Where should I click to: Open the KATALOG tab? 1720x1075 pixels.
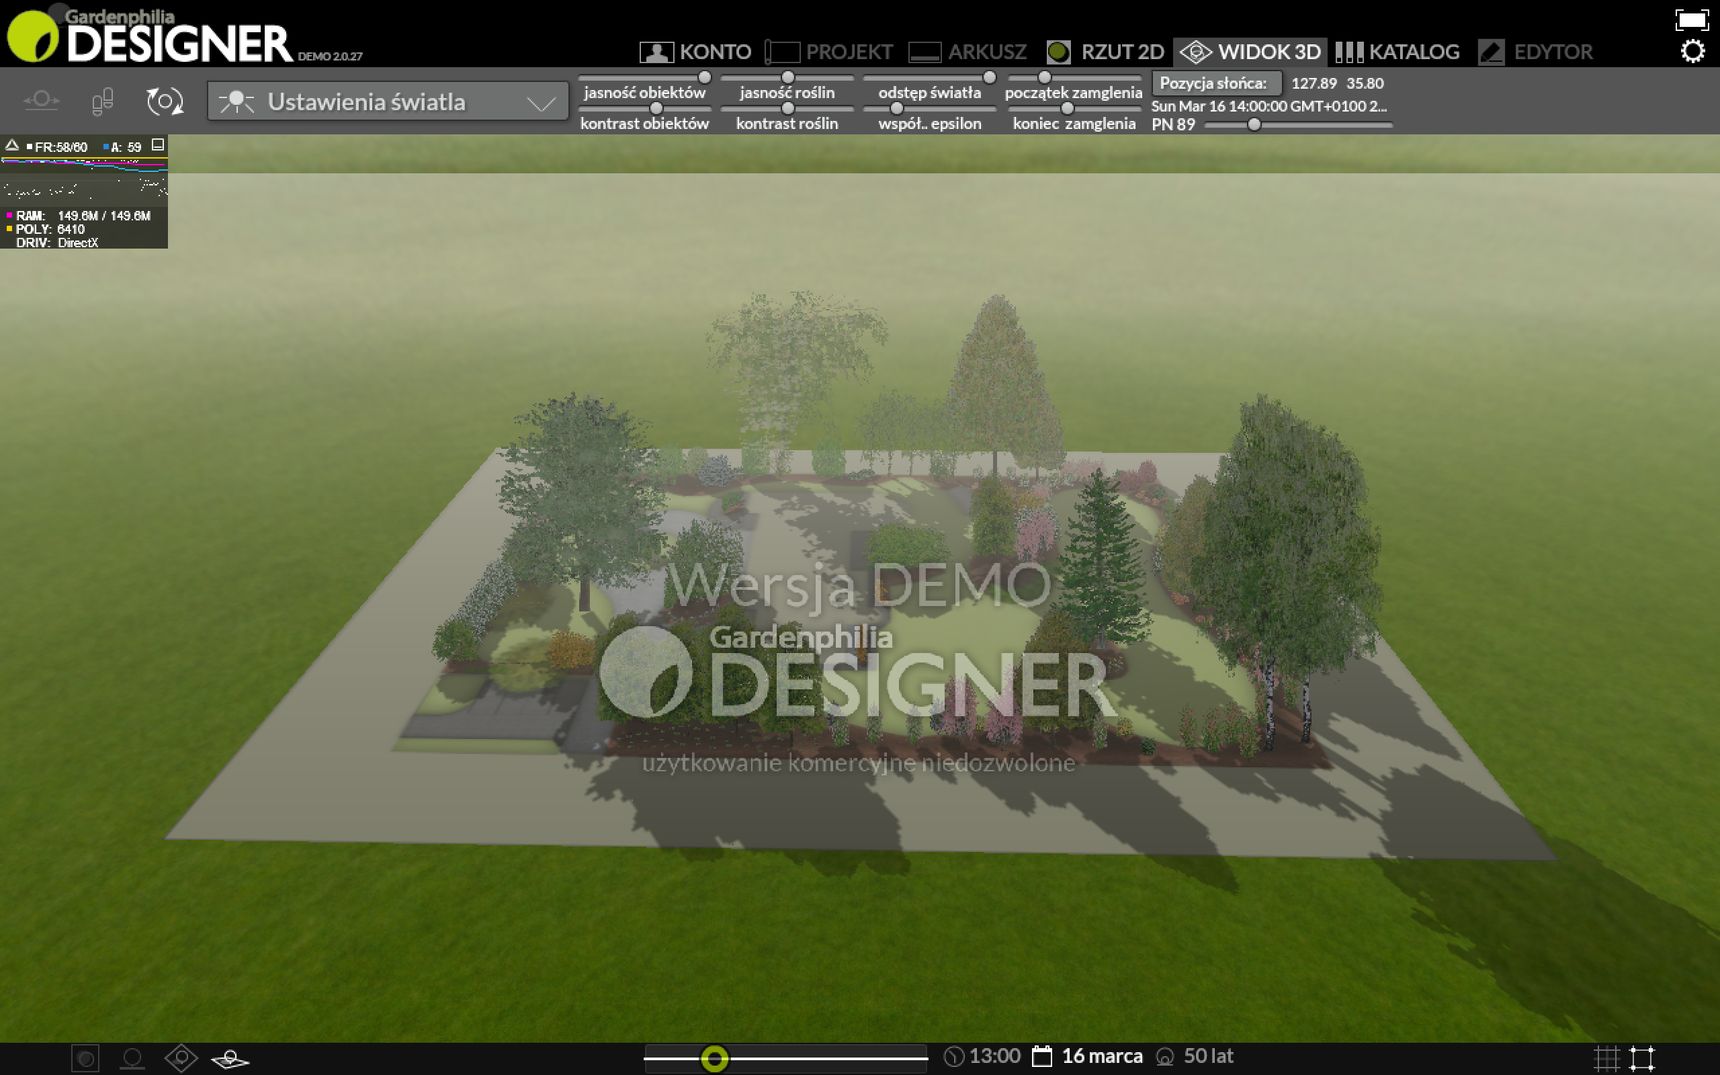point(1398,51)
